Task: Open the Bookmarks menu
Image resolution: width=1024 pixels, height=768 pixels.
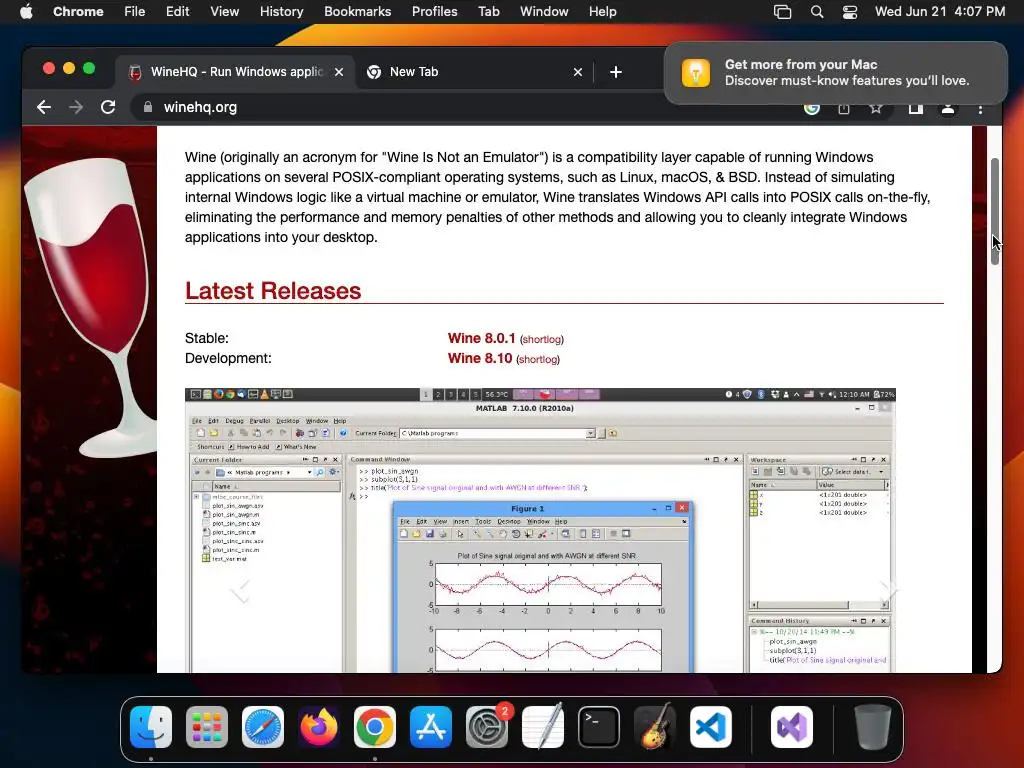Action: click(357, 11)
